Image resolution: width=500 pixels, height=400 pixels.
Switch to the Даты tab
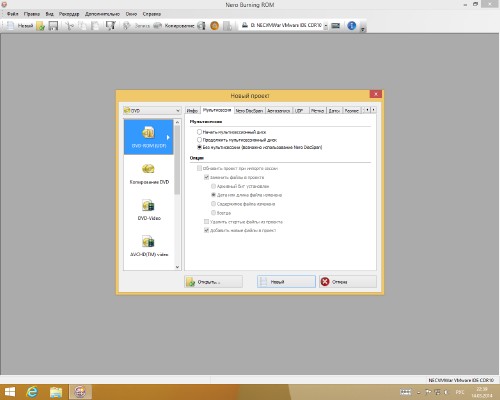coord(334,111)
